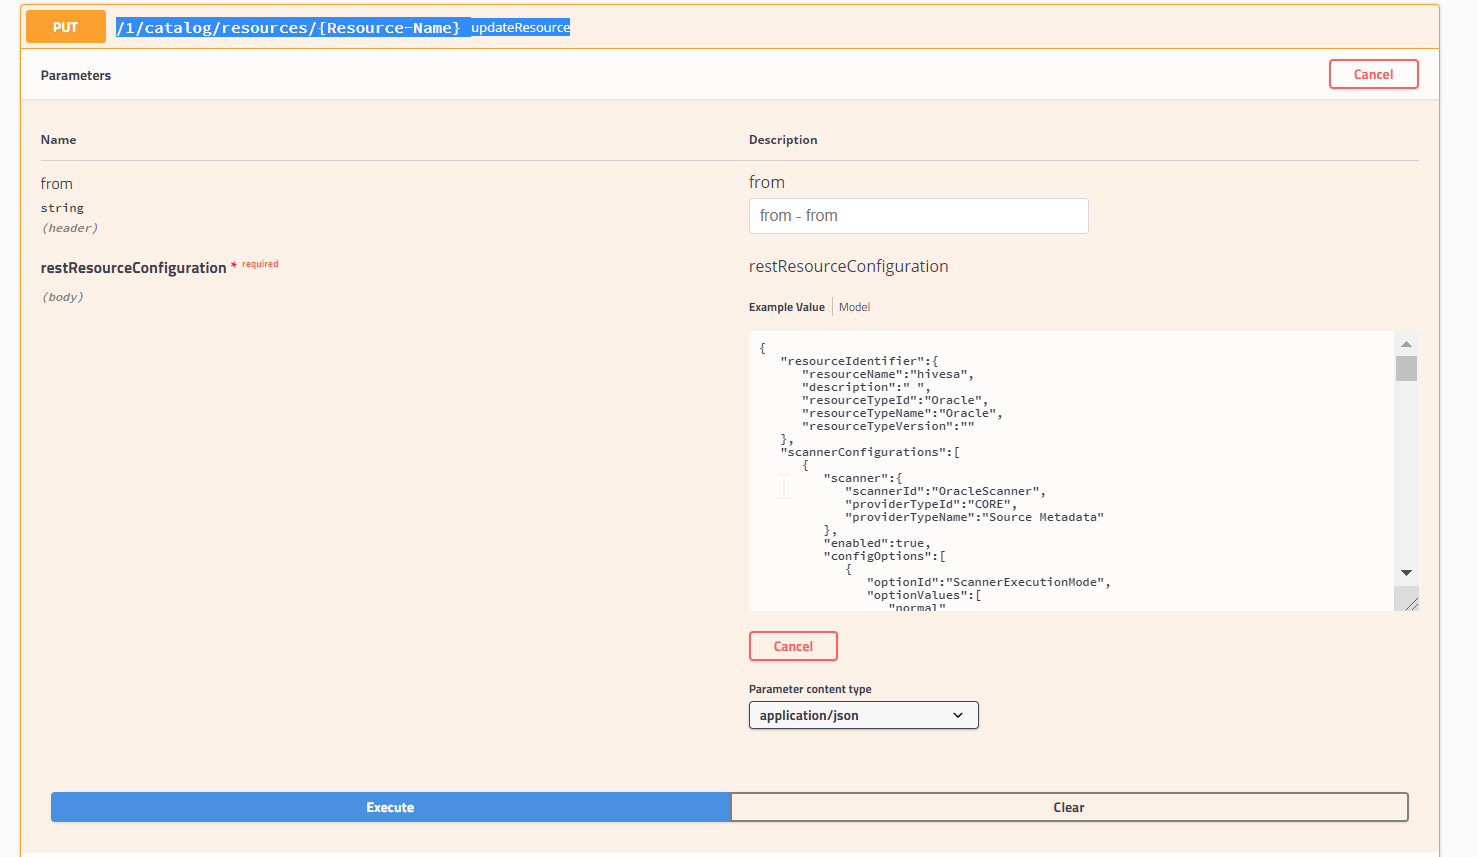Screen dimensions: 1478x857
Task: Cancel the body edit below the editor
Action: pyautogui.click(x=793, y=646)
